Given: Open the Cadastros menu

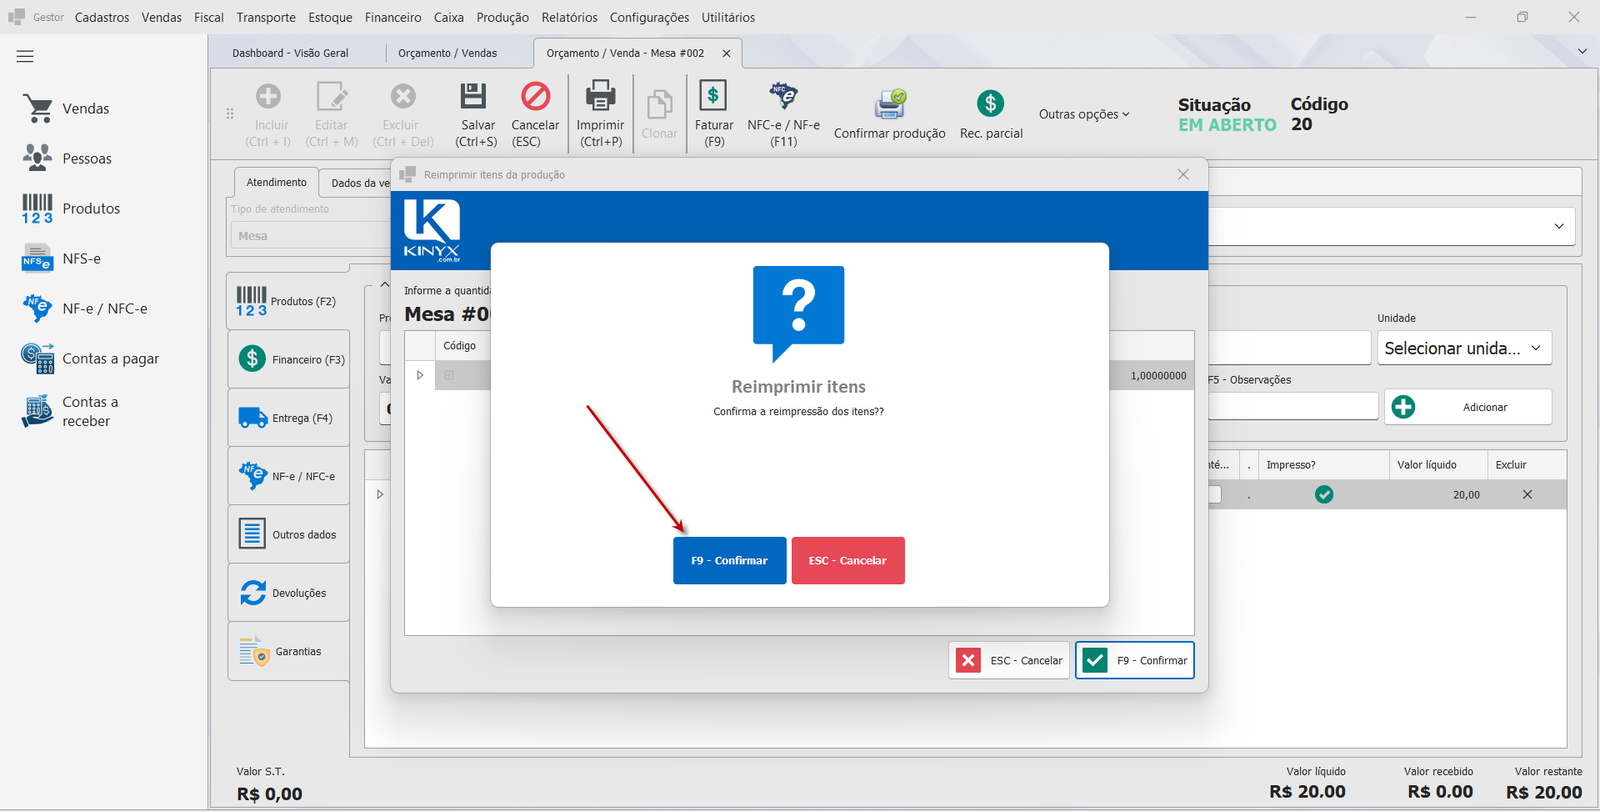Looking at the screenshot, I should [x=102, y=17].
